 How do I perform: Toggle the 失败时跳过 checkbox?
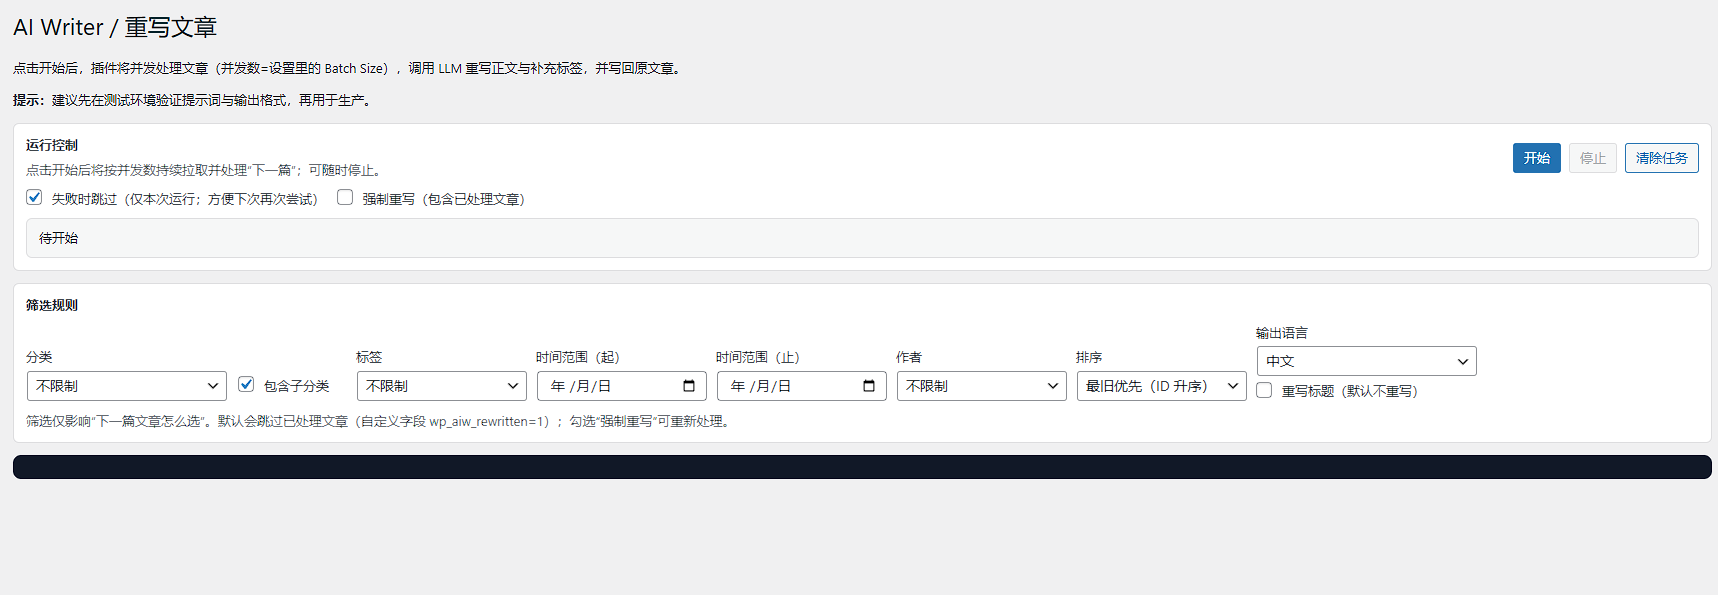point(35,198)
